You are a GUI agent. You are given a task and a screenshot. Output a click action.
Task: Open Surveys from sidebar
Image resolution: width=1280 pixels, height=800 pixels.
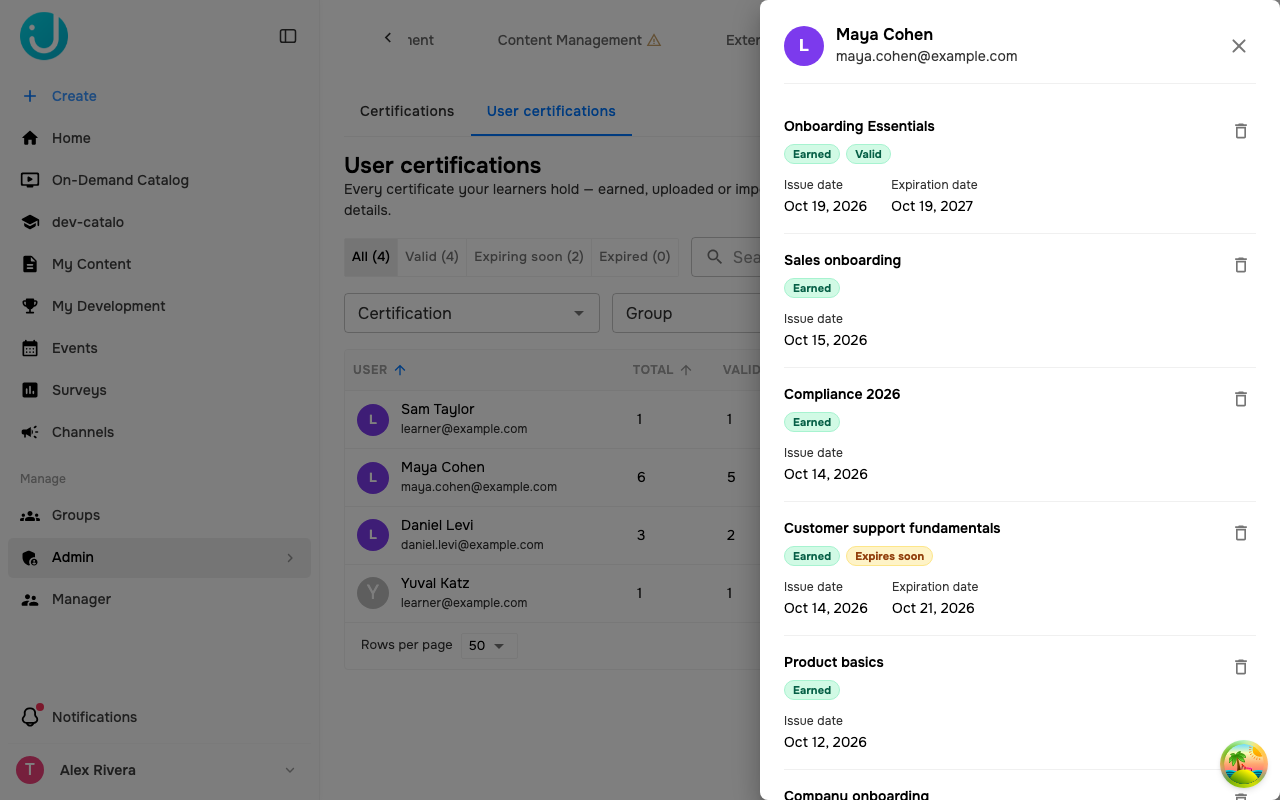(x=160, y=390)
